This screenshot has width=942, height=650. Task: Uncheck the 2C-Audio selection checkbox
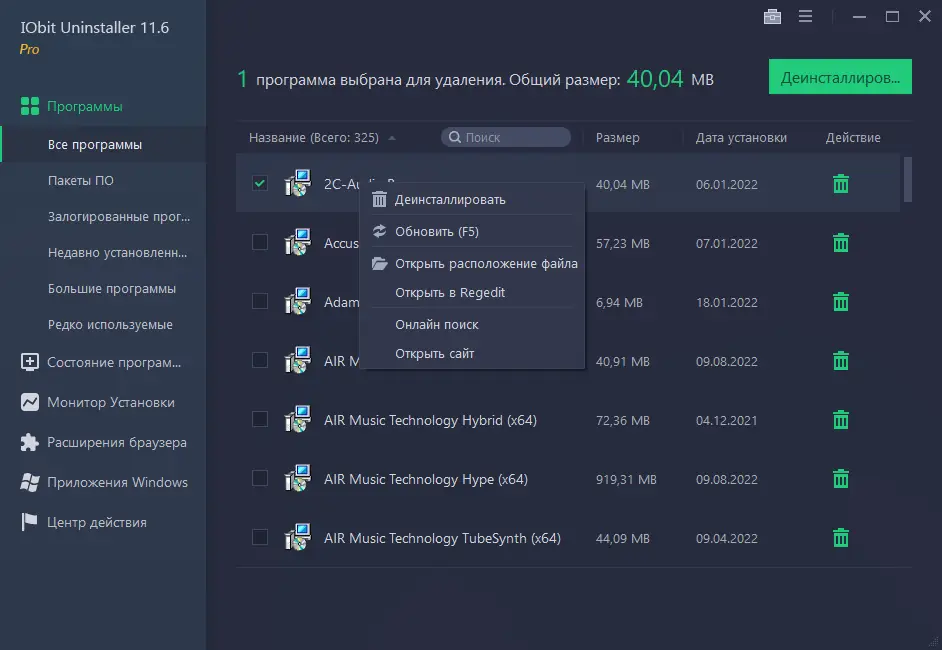(x=260, y=184)
